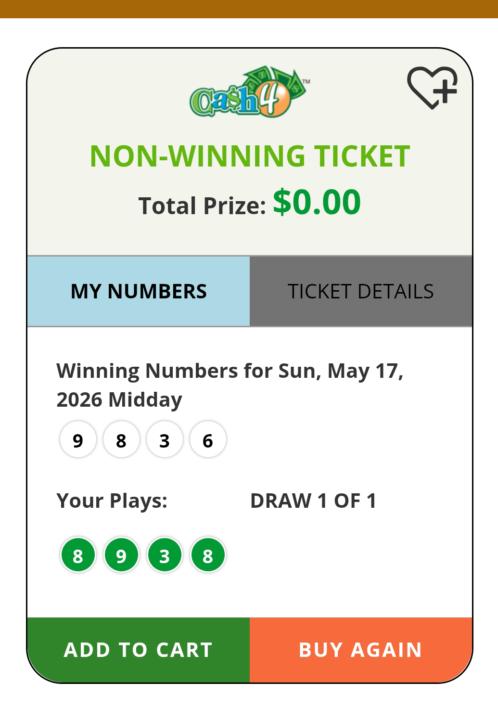Screen dimensions: 498x720
Task: Tap the Draw 1 of 1 label
Action: pos(313,501)
